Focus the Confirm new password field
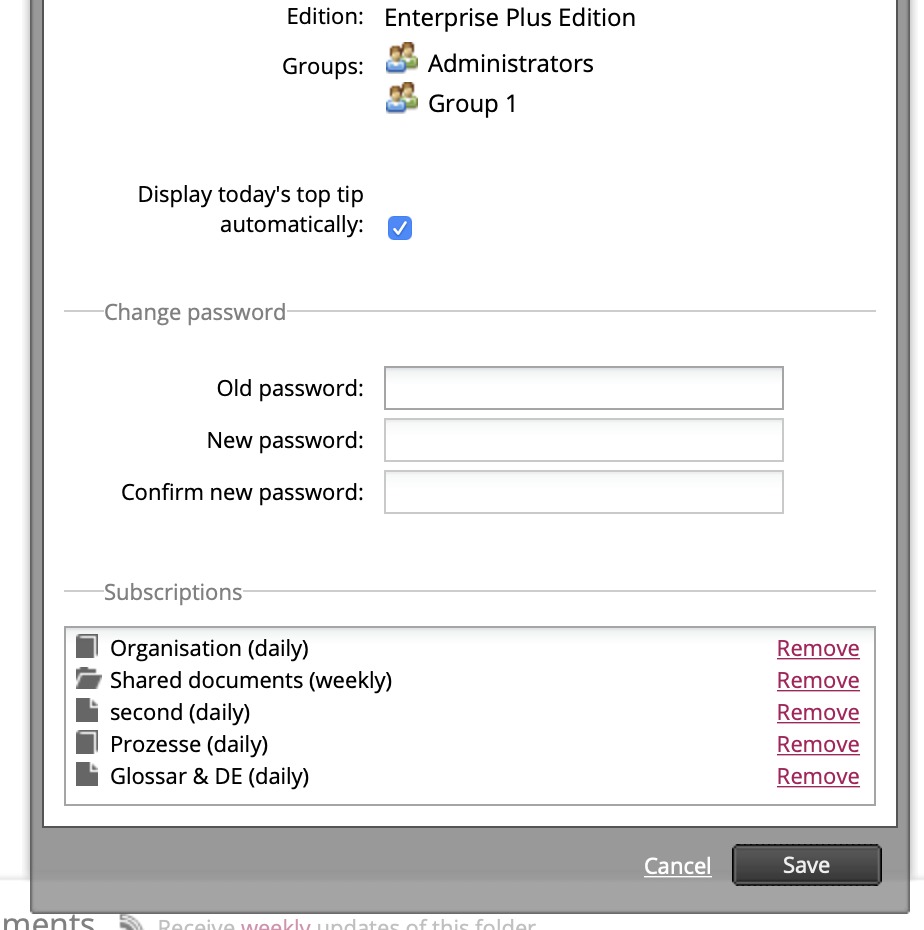 (584, 492)
